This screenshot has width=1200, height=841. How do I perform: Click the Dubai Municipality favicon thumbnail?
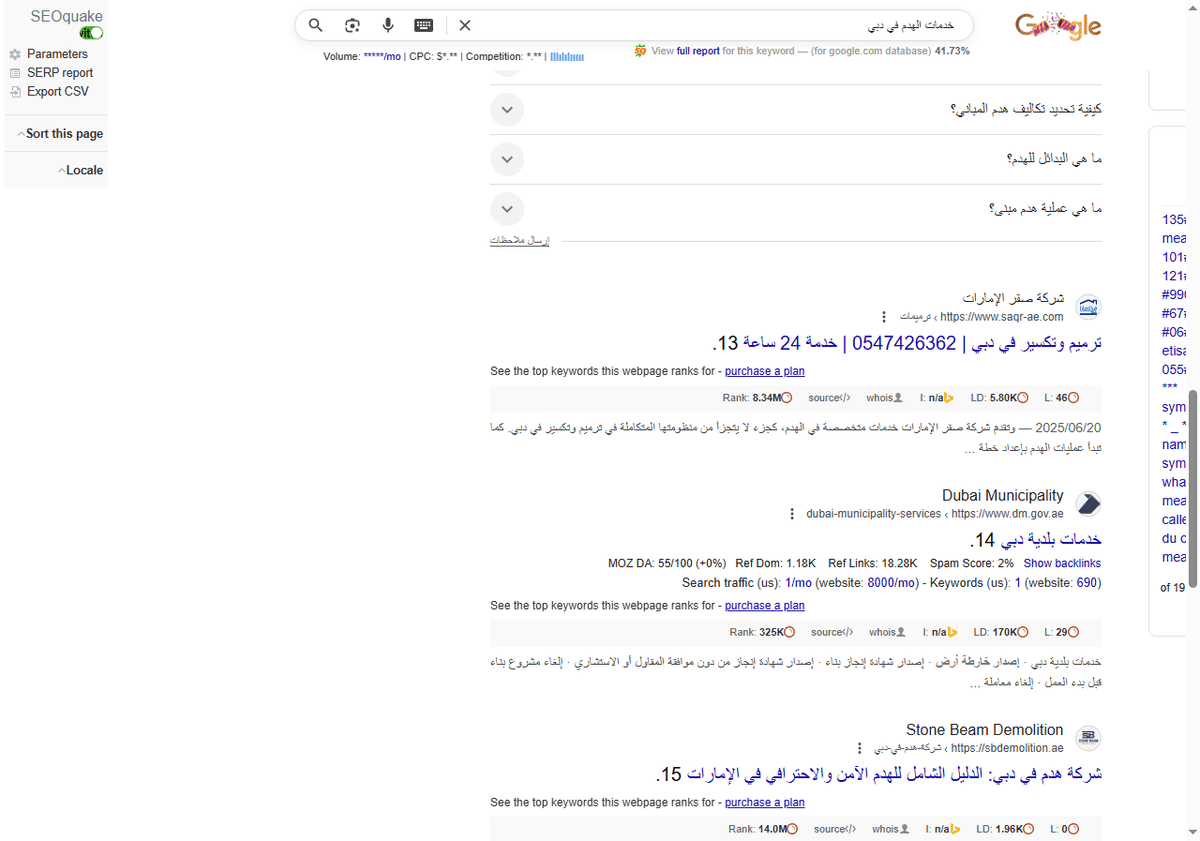coord(1088,503)
